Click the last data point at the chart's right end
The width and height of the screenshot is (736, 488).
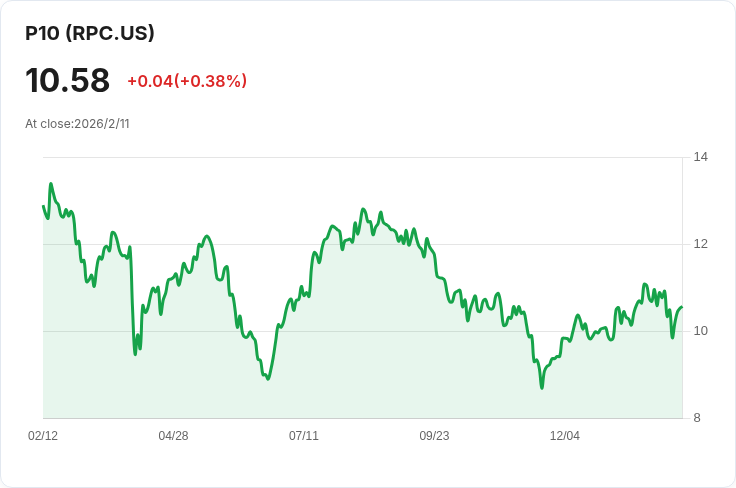coord(682,307)
